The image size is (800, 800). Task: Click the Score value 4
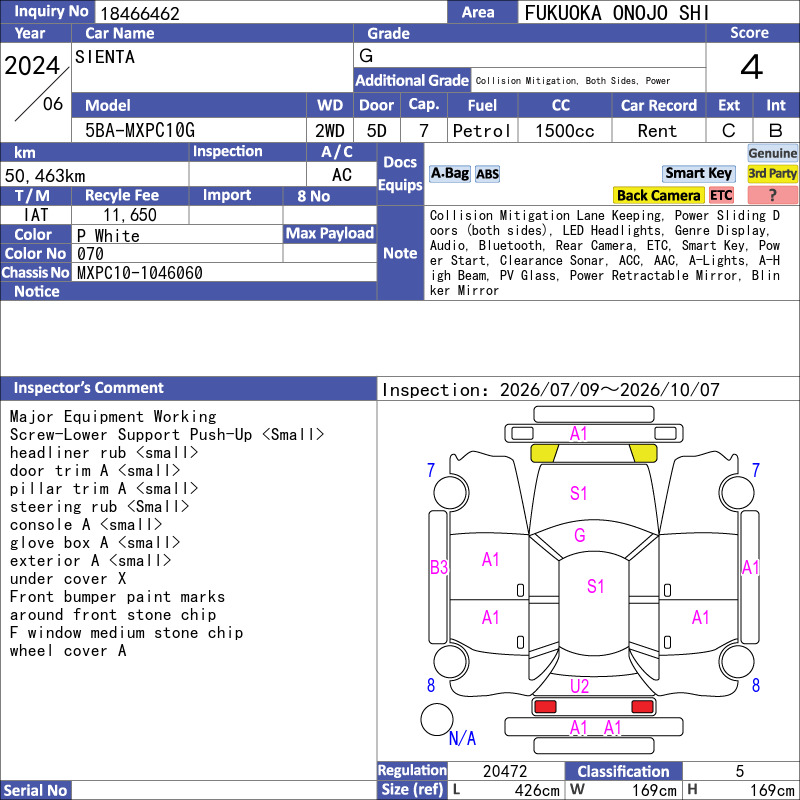point(752,67)
